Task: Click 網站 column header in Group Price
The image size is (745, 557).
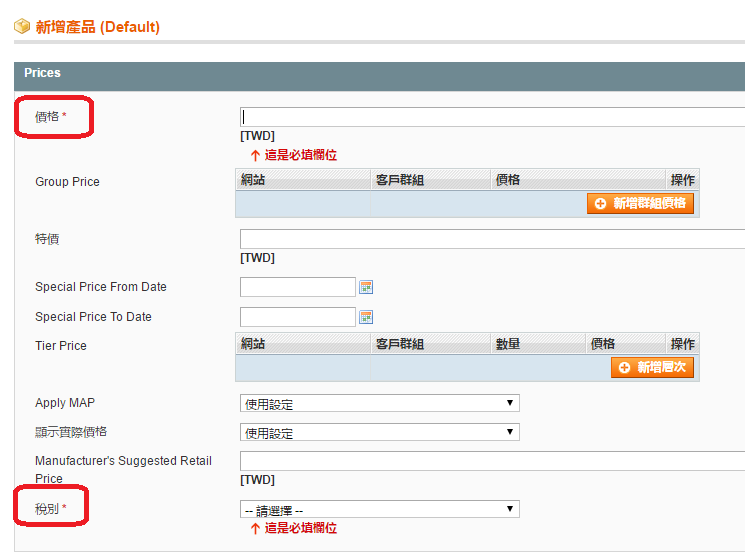Action: pos(253,181)
